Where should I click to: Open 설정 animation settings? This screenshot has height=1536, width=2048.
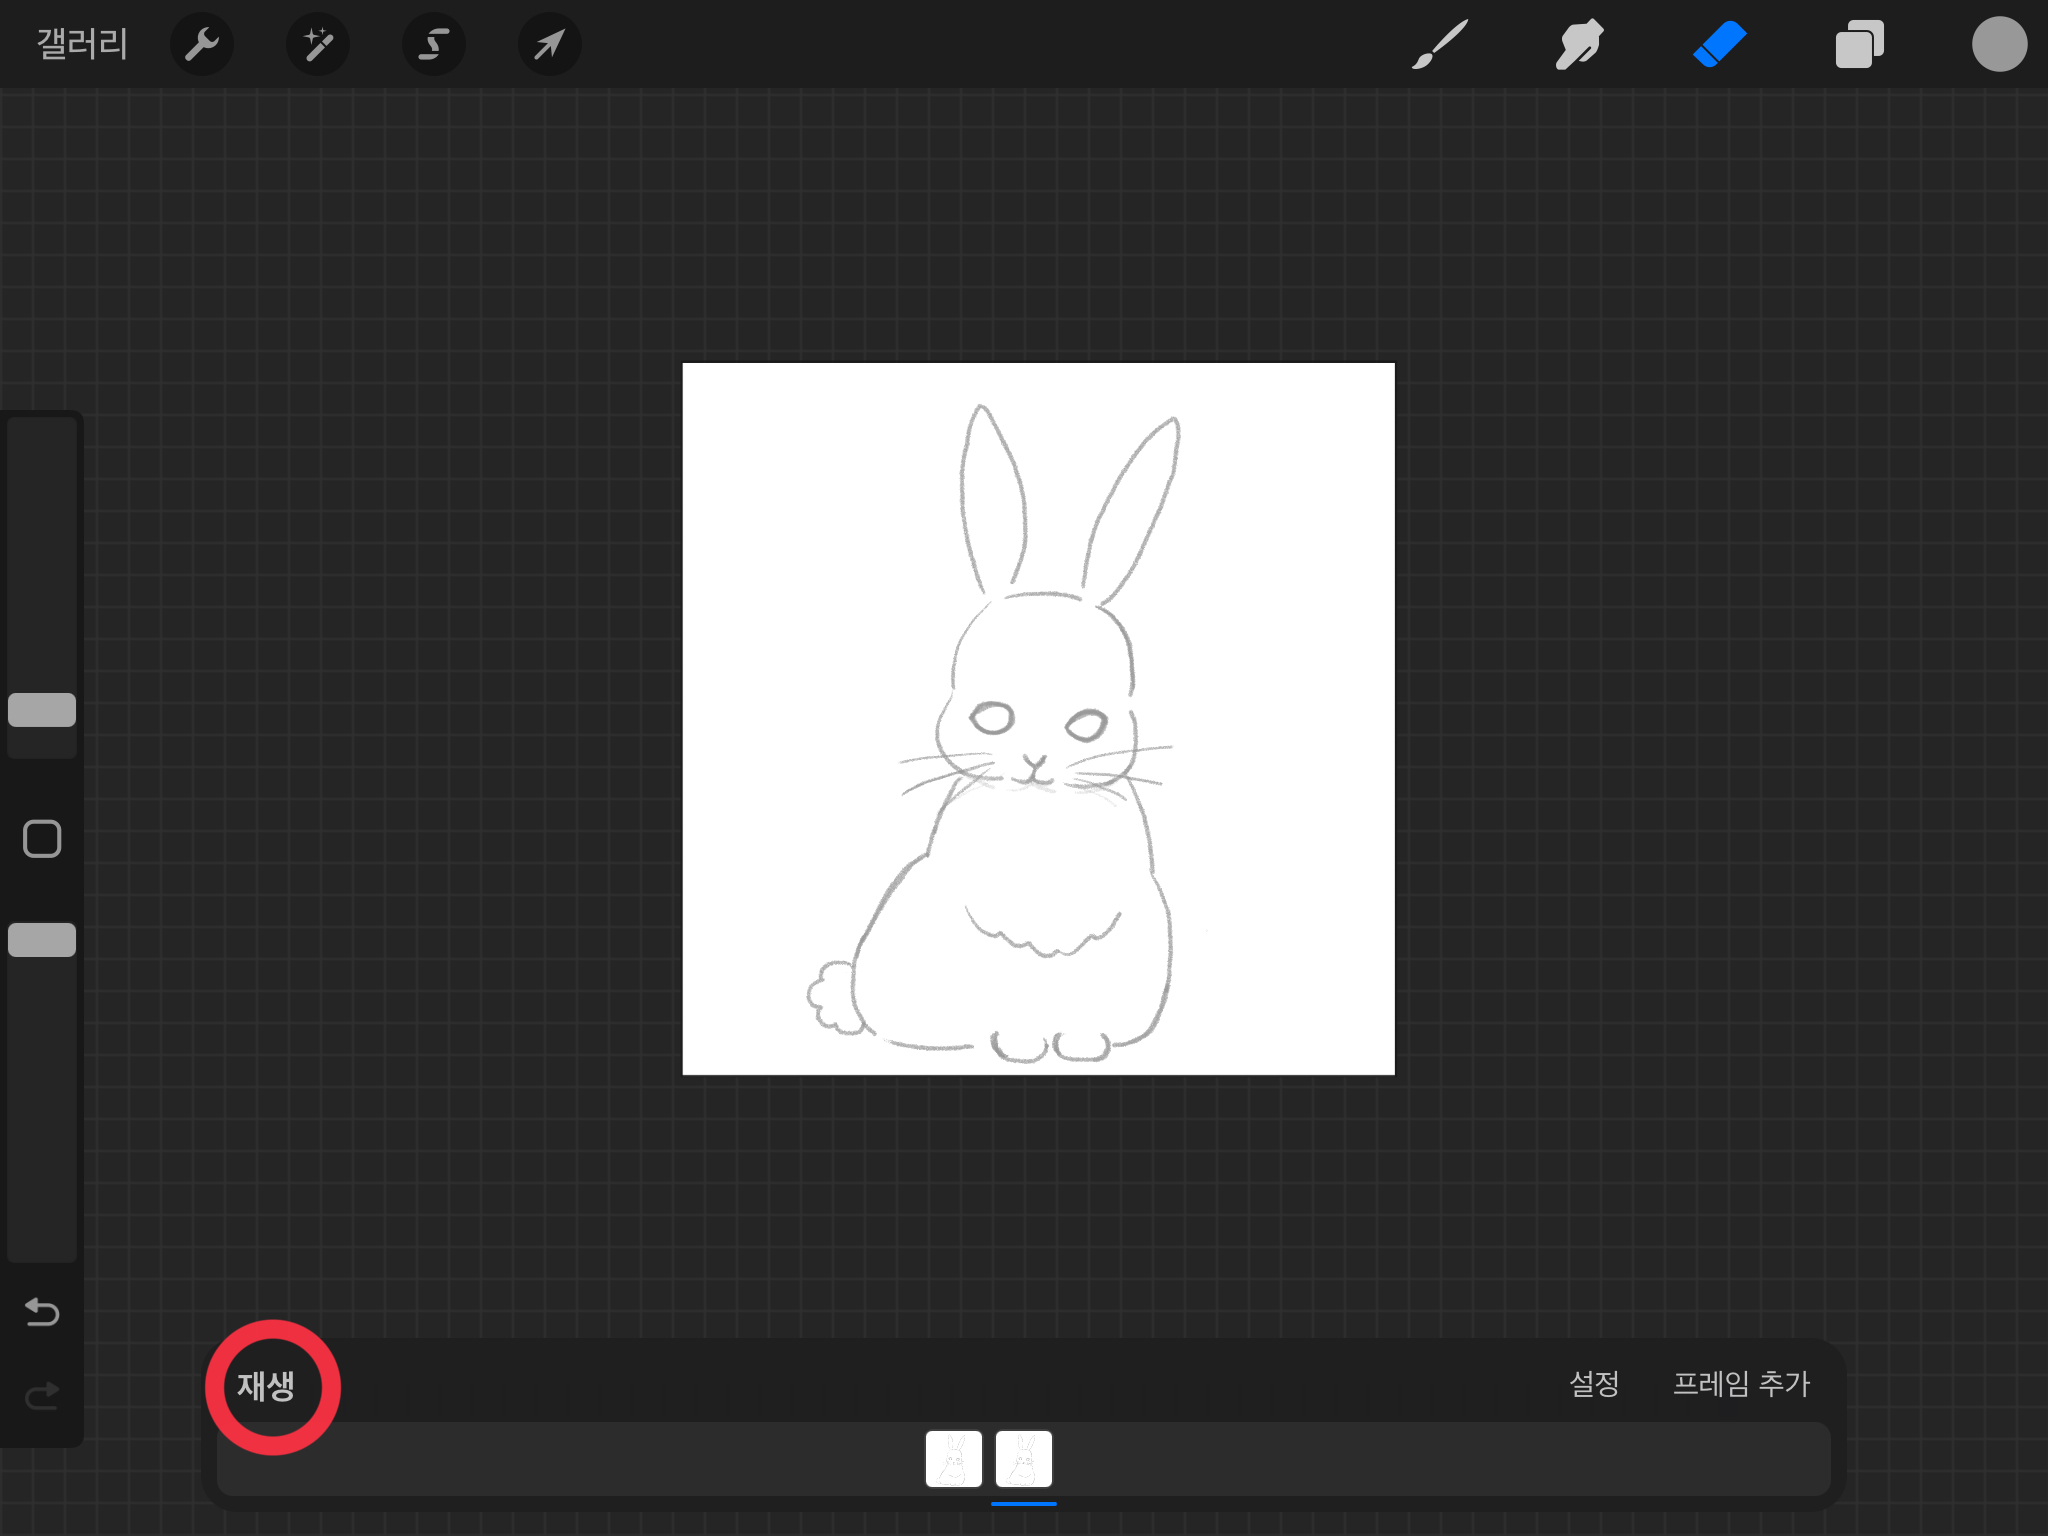click(1594, 1384)
